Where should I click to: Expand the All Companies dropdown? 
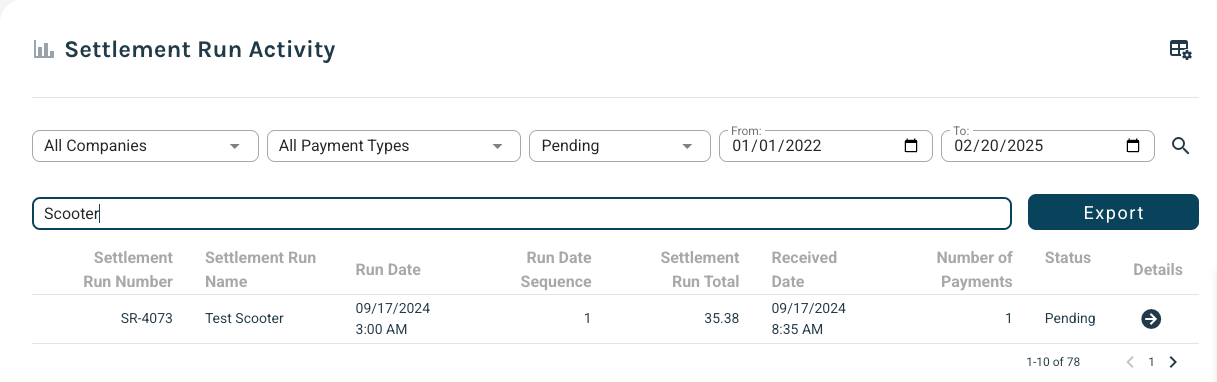[x=146, y=146]
